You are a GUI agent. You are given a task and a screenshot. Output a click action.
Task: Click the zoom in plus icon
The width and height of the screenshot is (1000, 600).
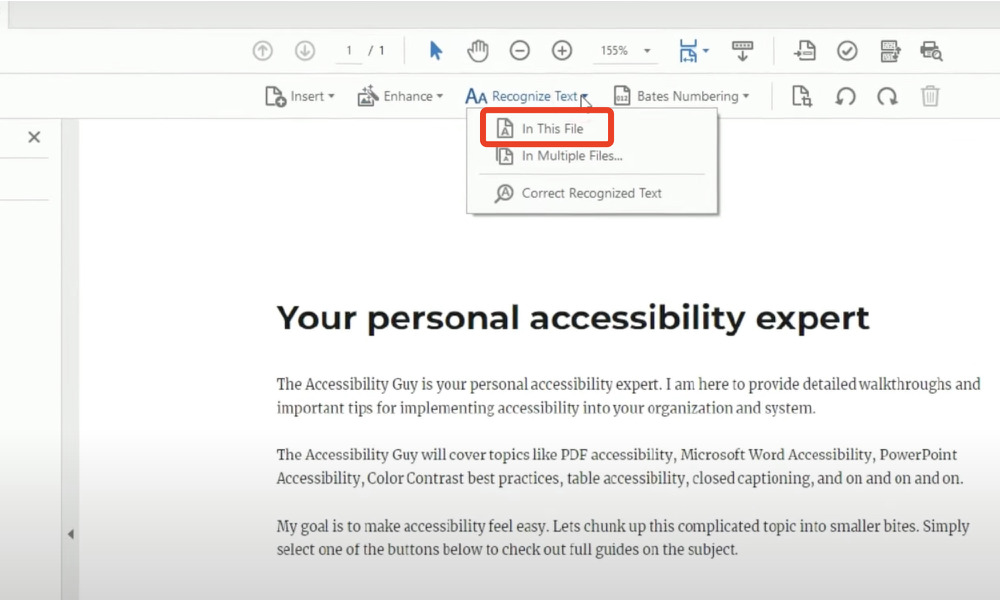point(561,50)
